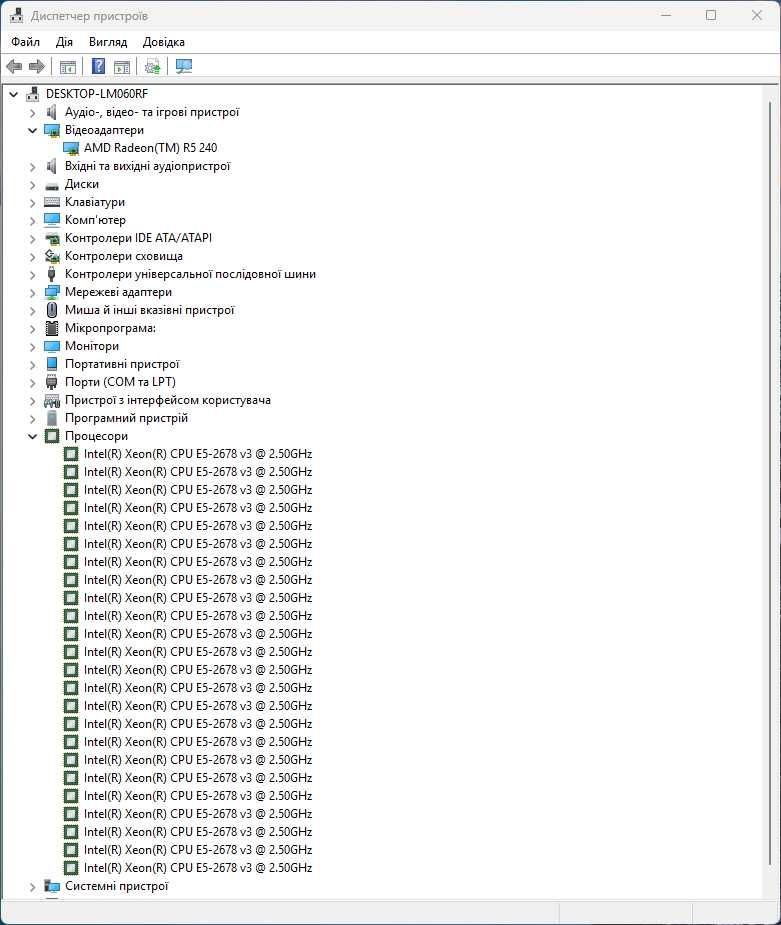This screenshot has height=925, width=781.
Task: Select the Контролери IDE ATA/ATAPI label
Action: point(138,238)
